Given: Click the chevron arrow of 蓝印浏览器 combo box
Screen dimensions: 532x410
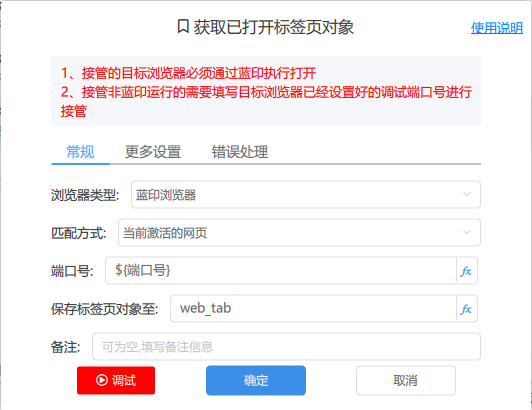Looking at the screenshot, I should pyautogui.click(x=467, y=194).
